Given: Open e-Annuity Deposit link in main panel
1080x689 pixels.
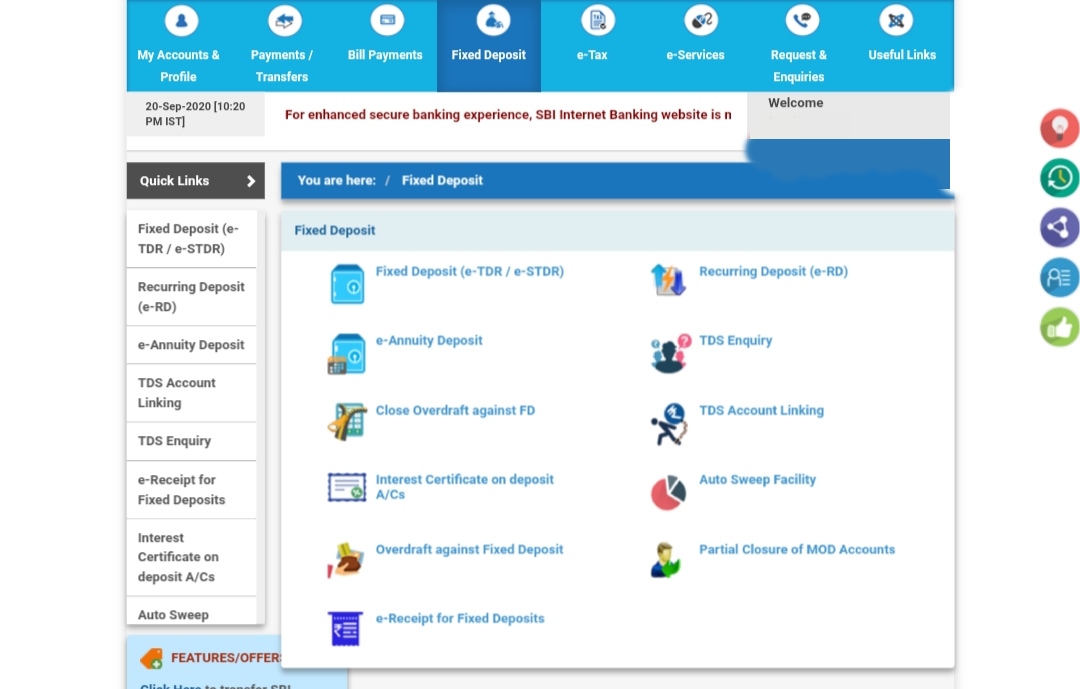Looking at the screenshot, I should point(429,340).
